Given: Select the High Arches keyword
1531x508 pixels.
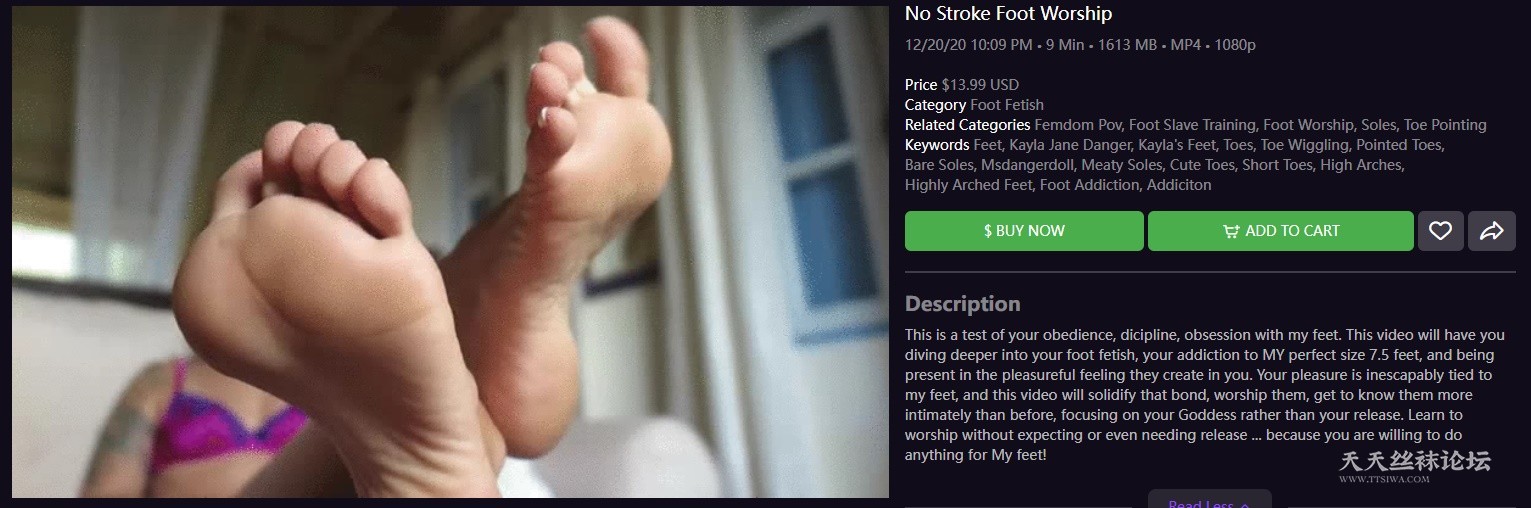Looking at the screenshot, I should pyautogui.click(x=1361, y=165).
